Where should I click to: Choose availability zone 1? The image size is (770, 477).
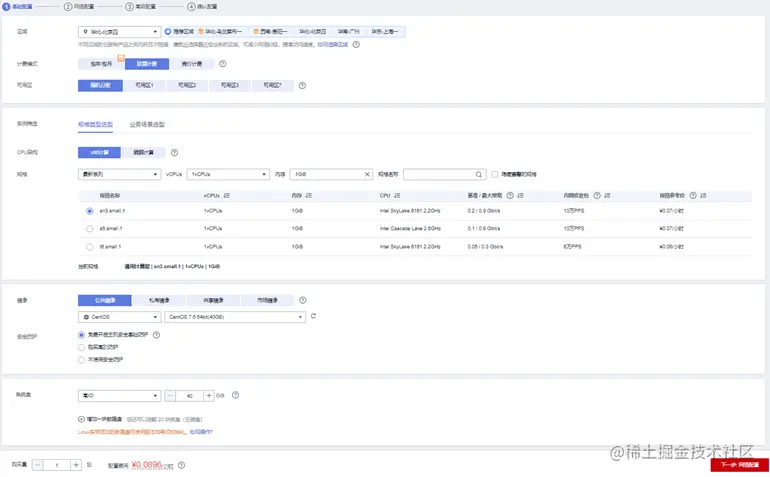[x=144, y=85]
